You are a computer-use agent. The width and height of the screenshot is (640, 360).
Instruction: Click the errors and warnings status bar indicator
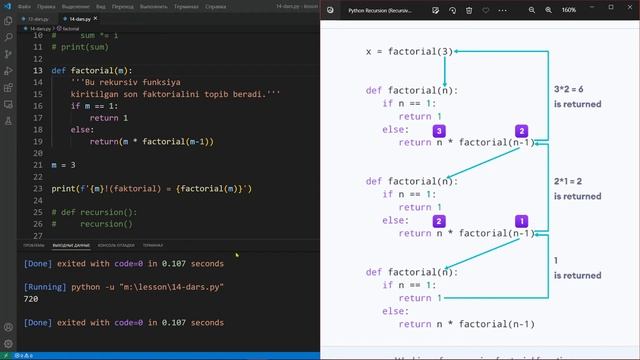24,356
